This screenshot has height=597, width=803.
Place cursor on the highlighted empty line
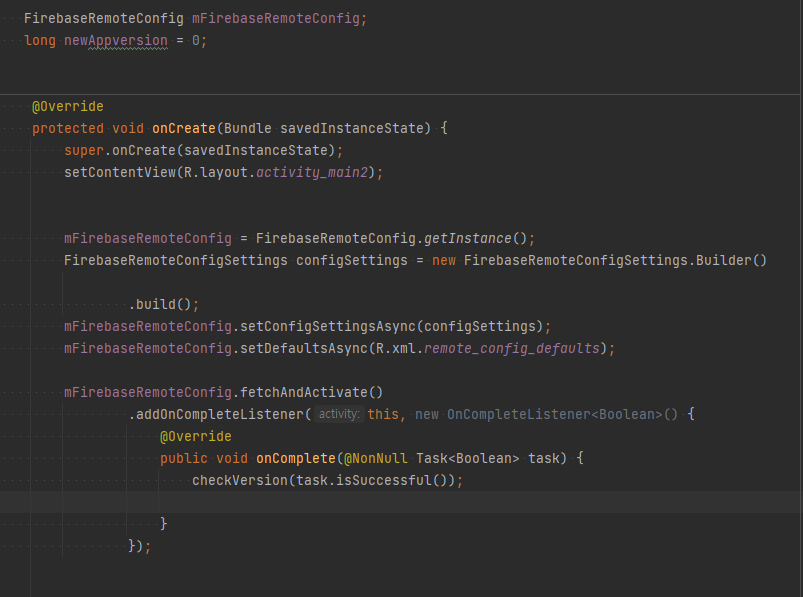(x=402, y=502)
